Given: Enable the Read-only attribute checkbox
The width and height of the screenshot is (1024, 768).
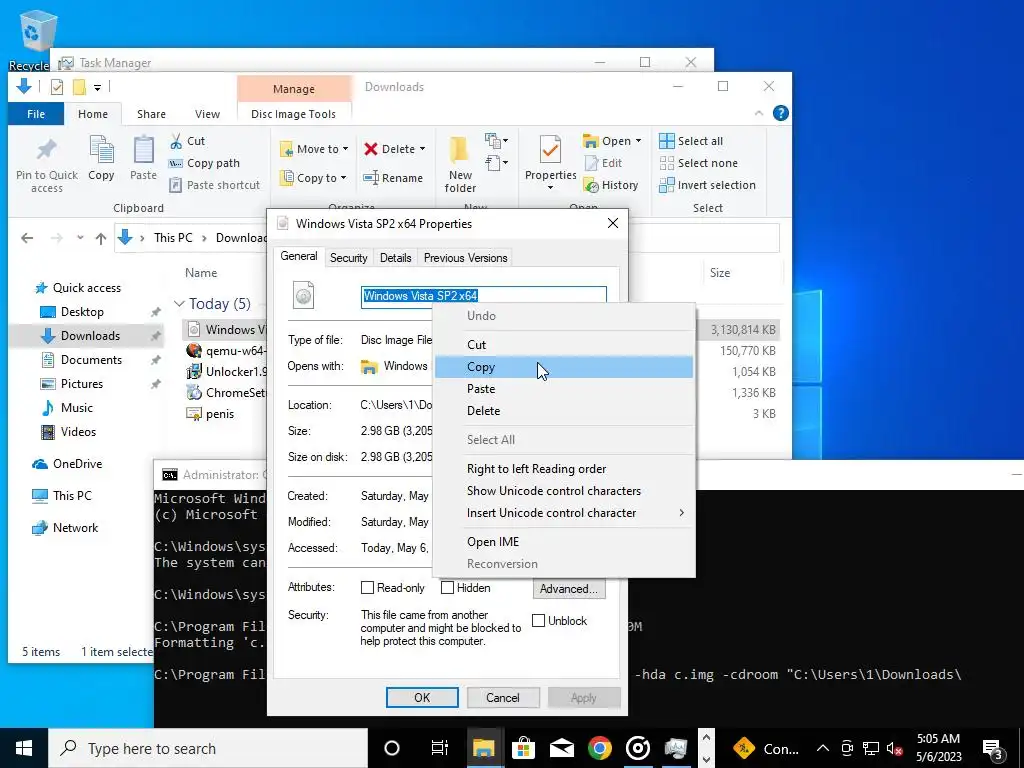Looking at the screenshot, I should click(368, 588).
